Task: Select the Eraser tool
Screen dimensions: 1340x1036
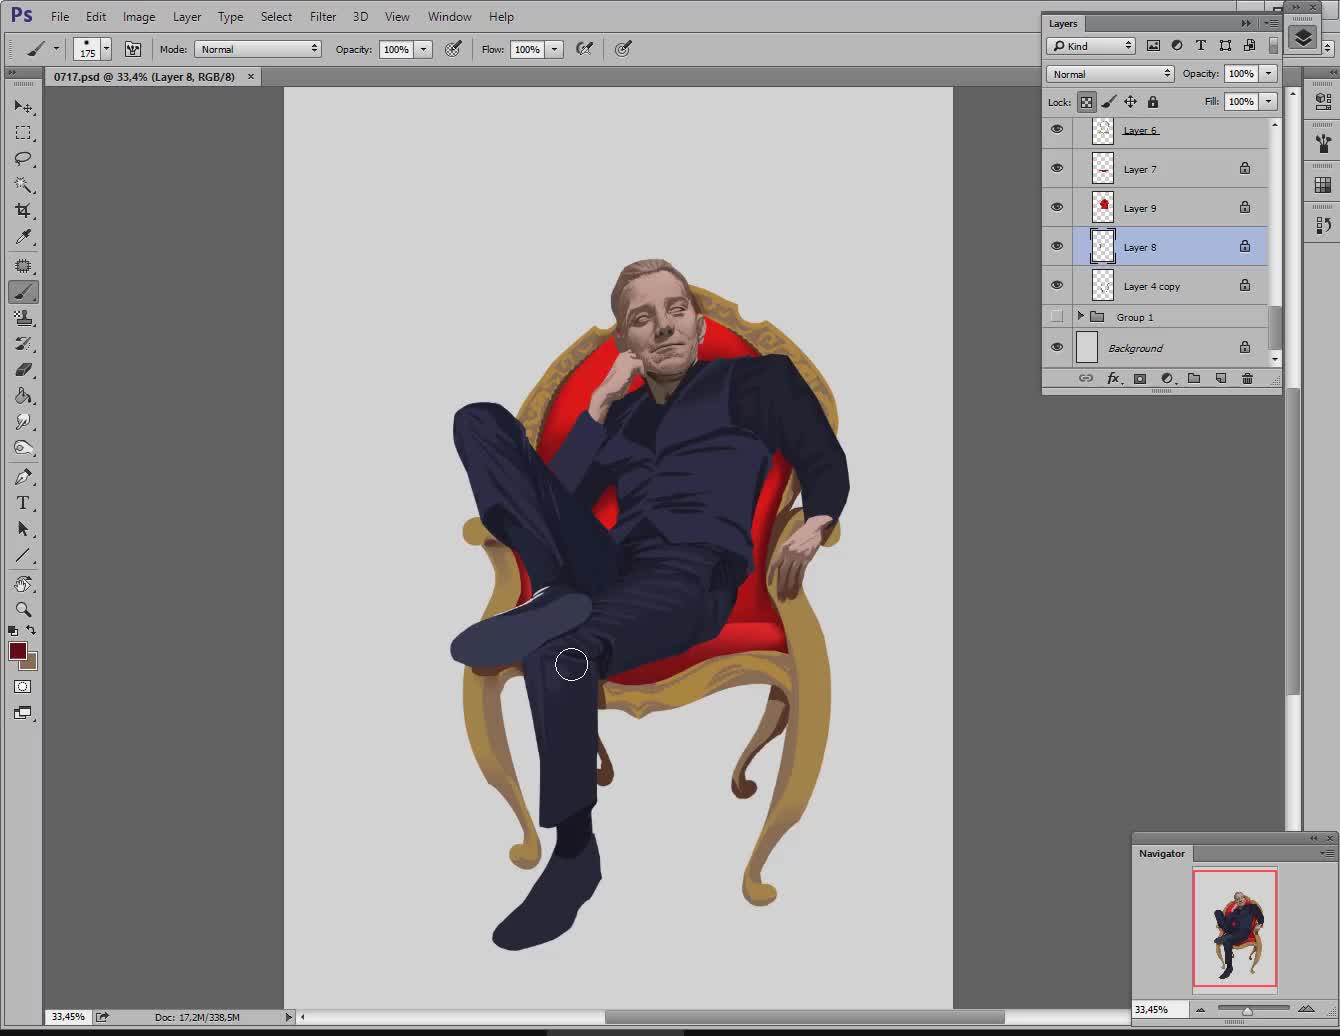Action: (x=23, y=370)
